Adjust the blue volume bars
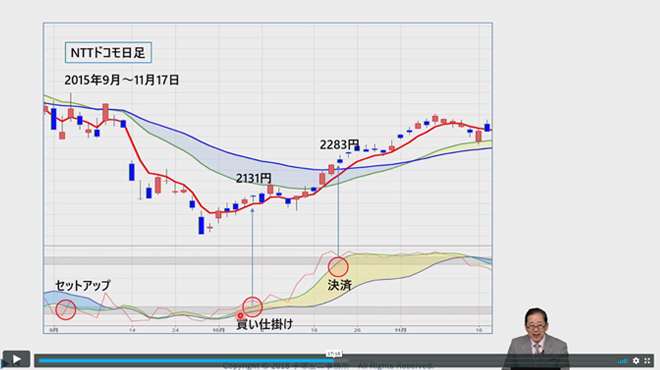The image size is (660, 370). (622, 361)
